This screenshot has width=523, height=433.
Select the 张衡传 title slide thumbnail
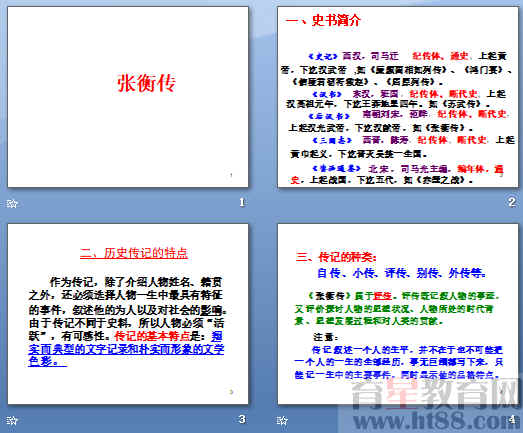coord(128,97)
